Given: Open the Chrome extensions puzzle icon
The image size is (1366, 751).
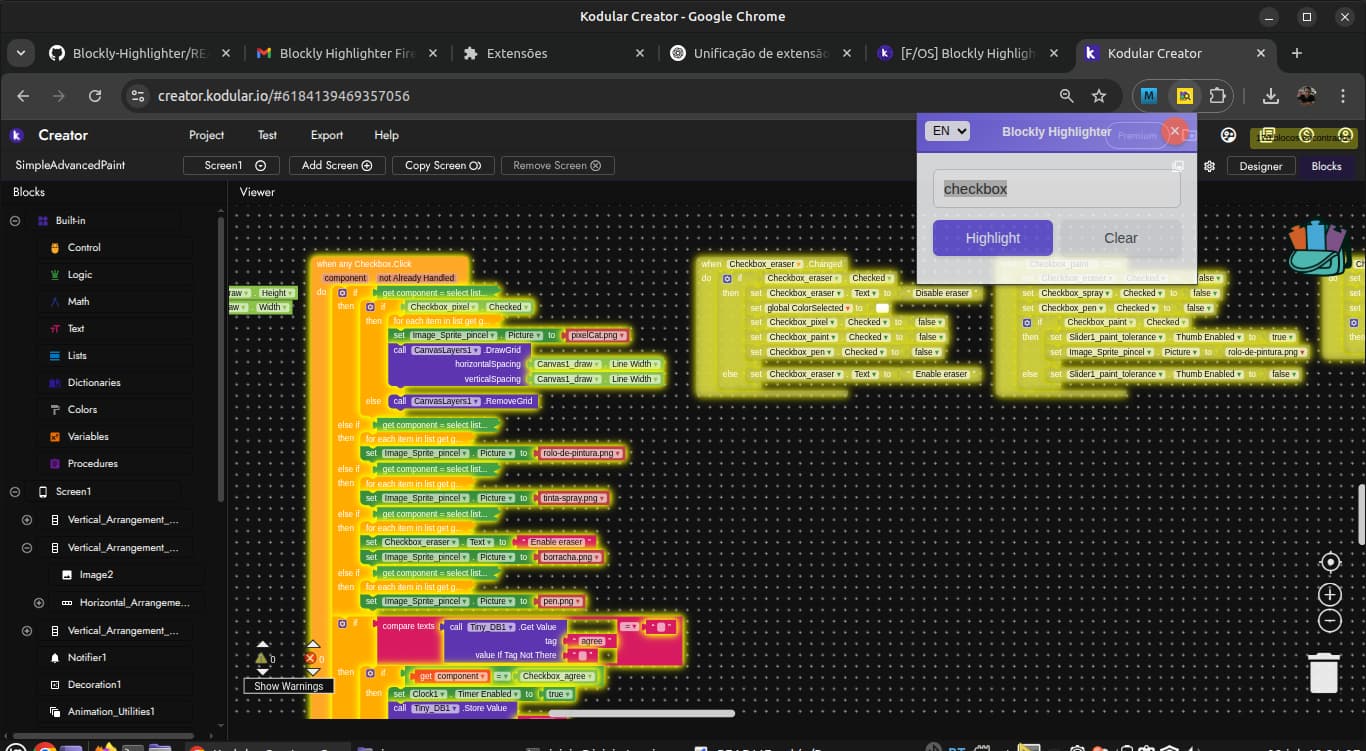Looking at the screenshot, I should point(1217,96).
